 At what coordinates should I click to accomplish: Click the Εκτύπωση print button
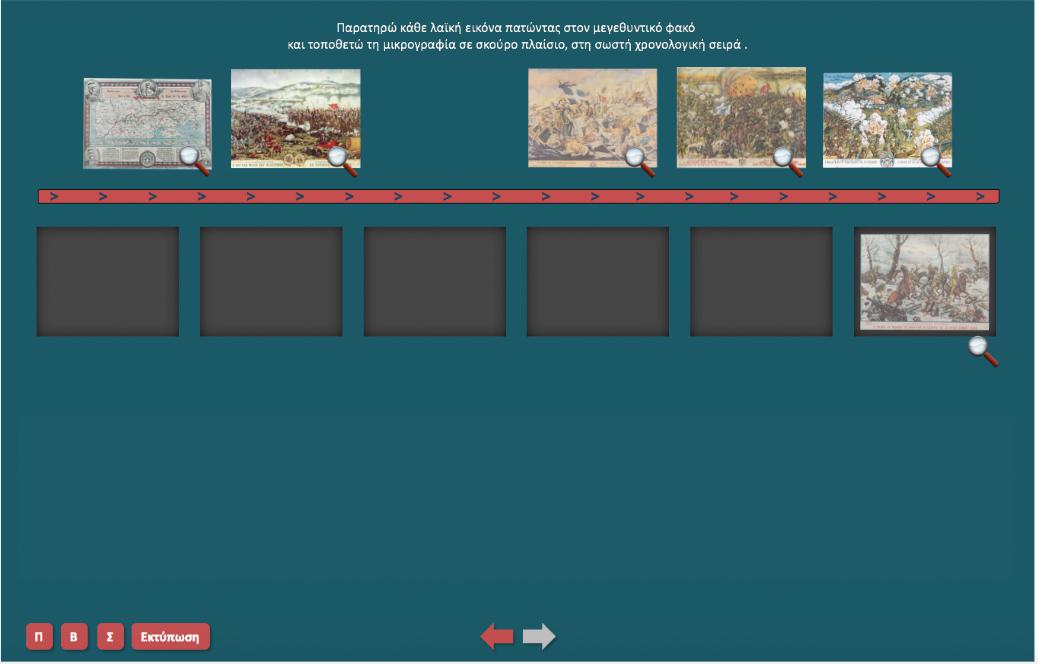pyautogui.click(x=170, y=637)
